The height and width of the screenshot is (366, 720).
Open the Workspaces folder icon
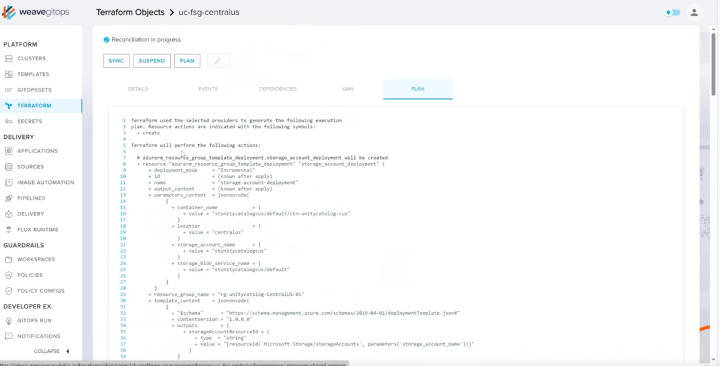pyautogui.click(x=9, y=259)
